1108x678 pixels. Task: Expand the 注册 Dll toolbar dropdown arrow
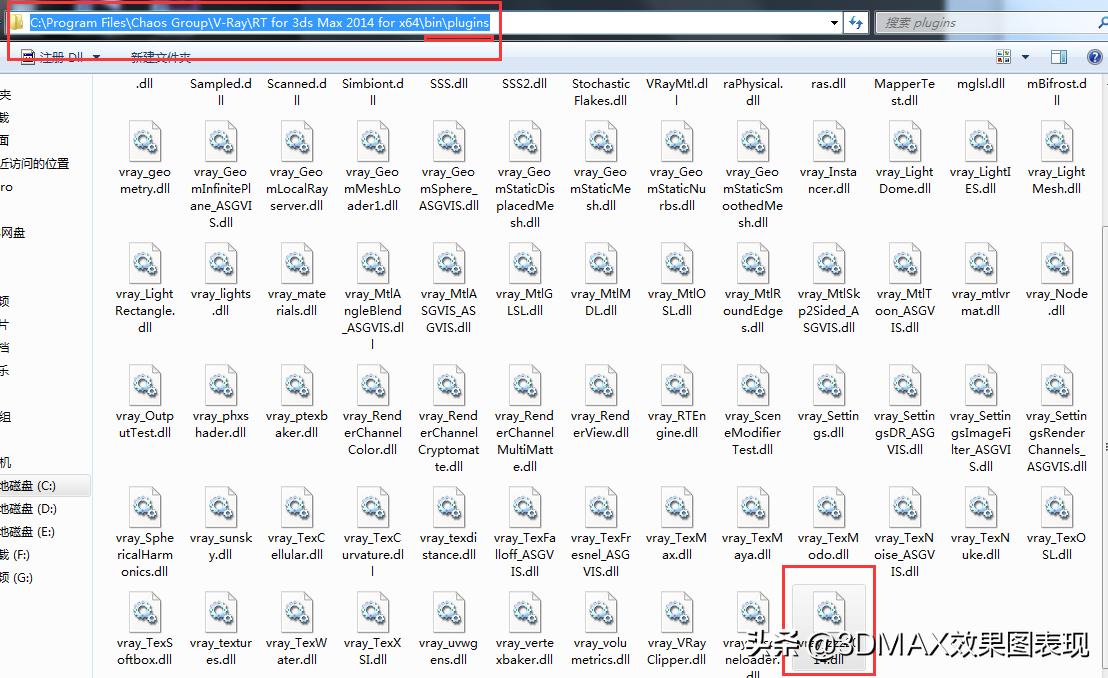point(97,57)
